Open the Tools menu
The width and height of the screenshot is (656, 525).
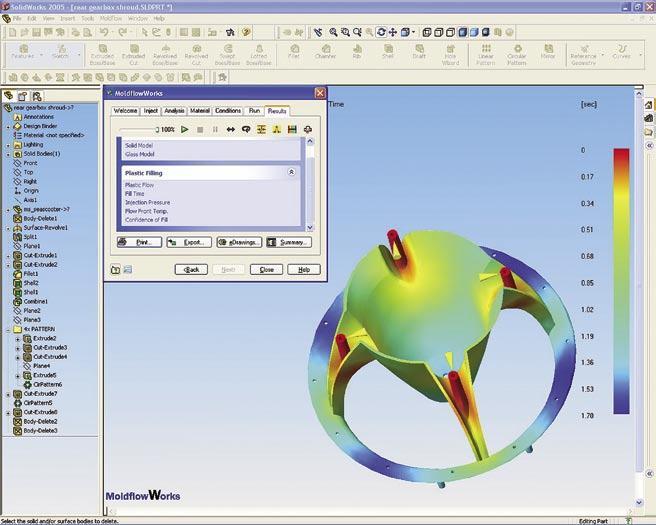87,18
